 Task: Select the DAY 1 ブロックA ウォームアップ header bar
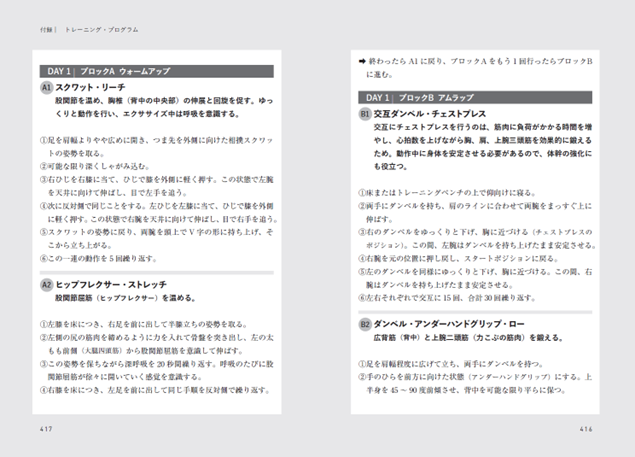coord(157,71)
